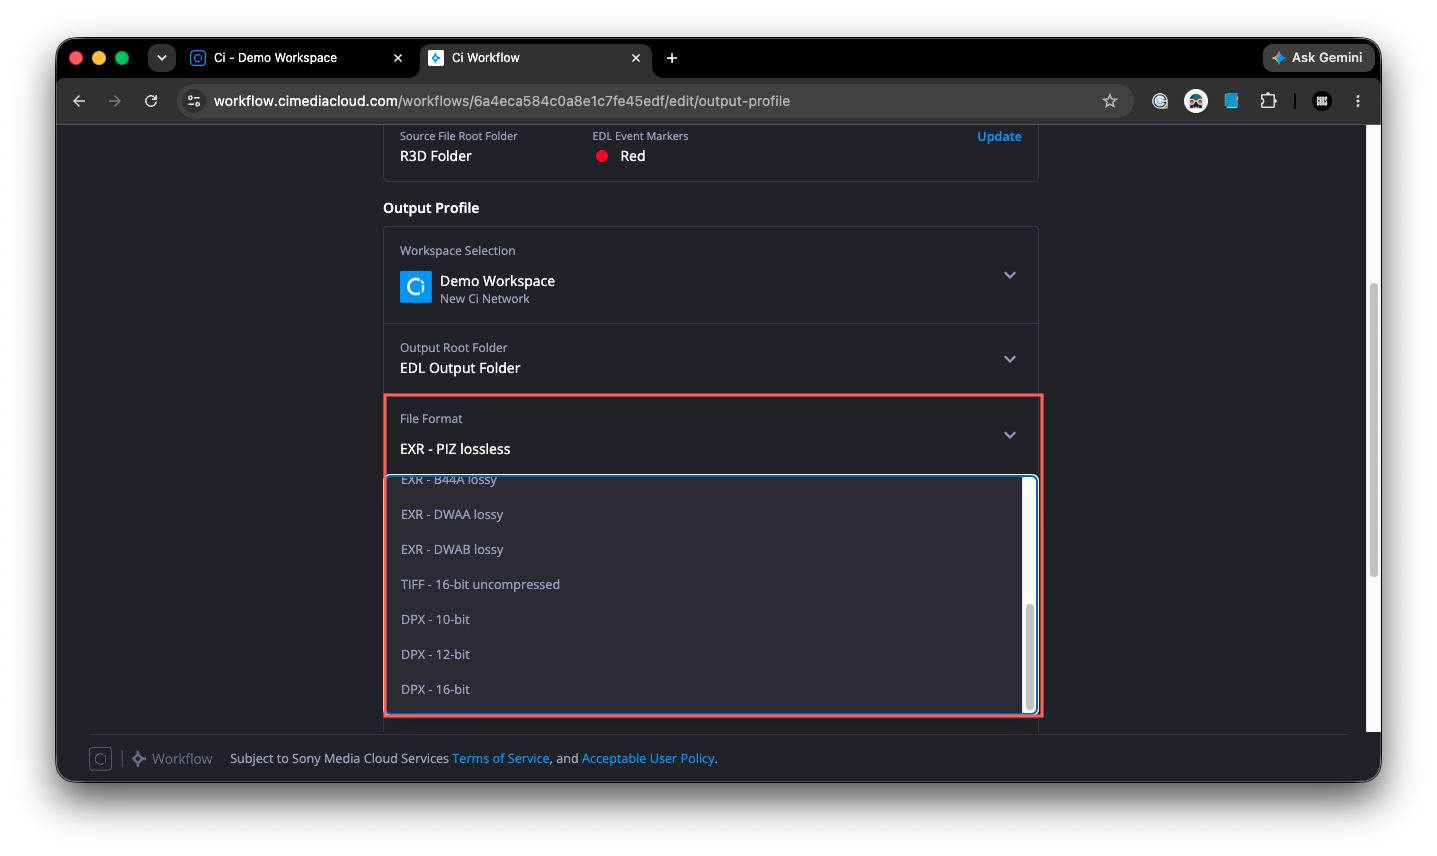Click the browser reload icon
The image size is (1437, 856).
point(151,101)
